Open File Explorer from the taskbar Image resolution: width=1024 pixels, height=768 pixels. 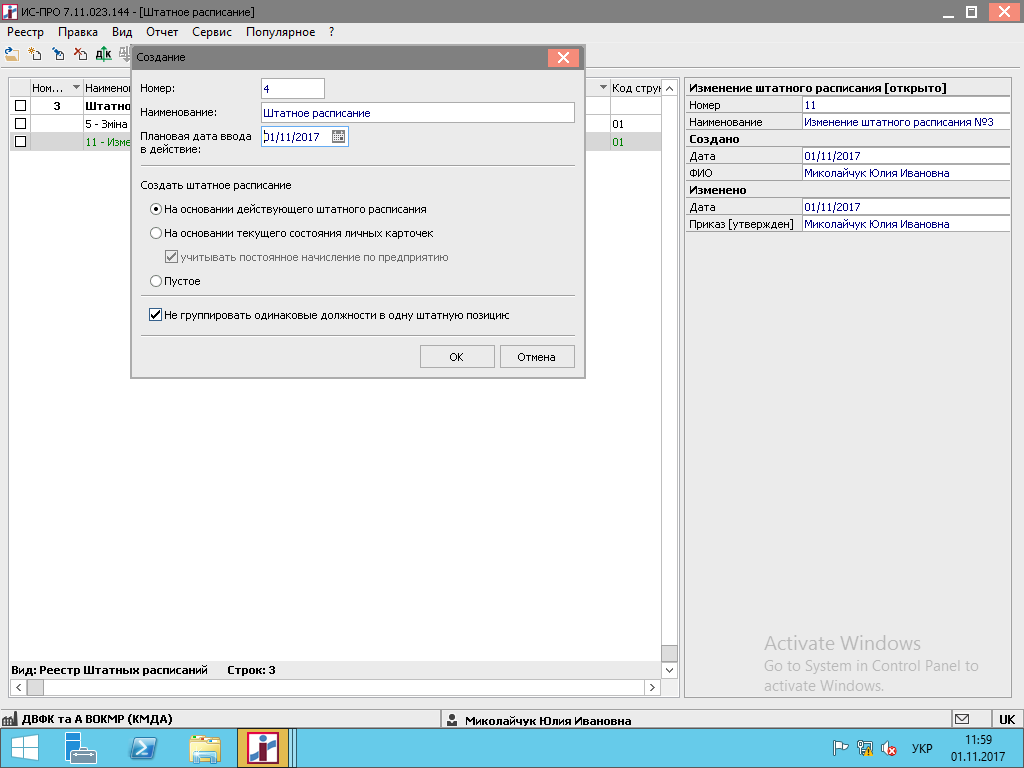click(x=205, y=747)
